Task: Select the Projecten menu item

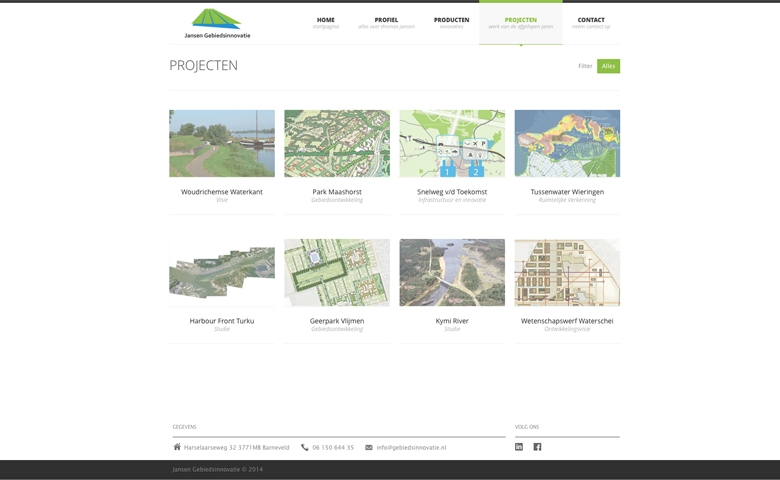Action: click(521, 23)
